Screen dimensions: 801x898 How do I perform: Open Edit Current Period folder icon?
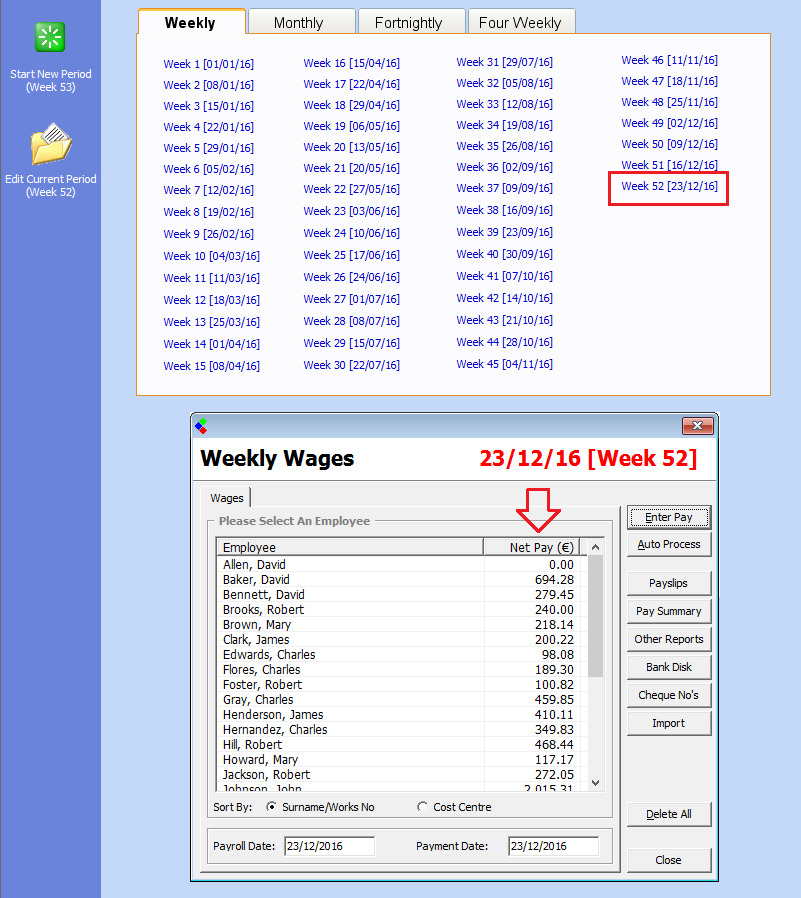coord(50,145)
